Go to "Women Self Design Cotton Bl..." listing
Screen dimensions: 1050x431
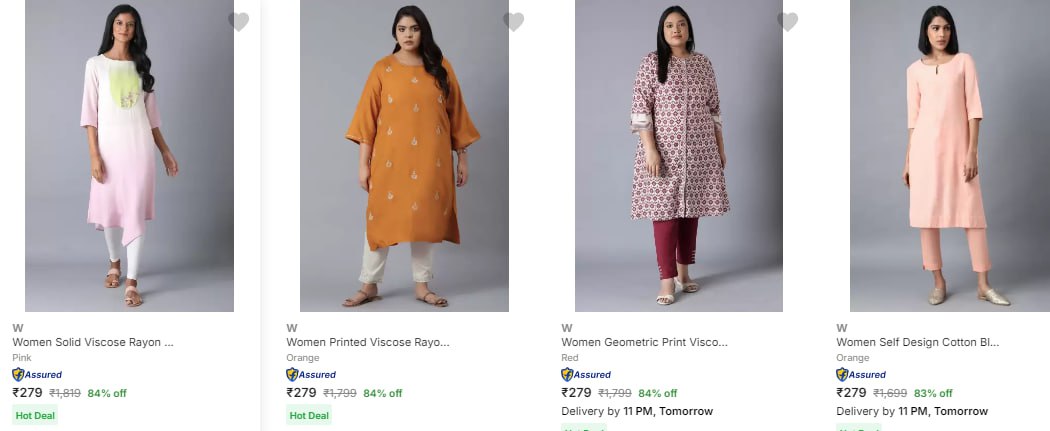click(x=917, y=342)
